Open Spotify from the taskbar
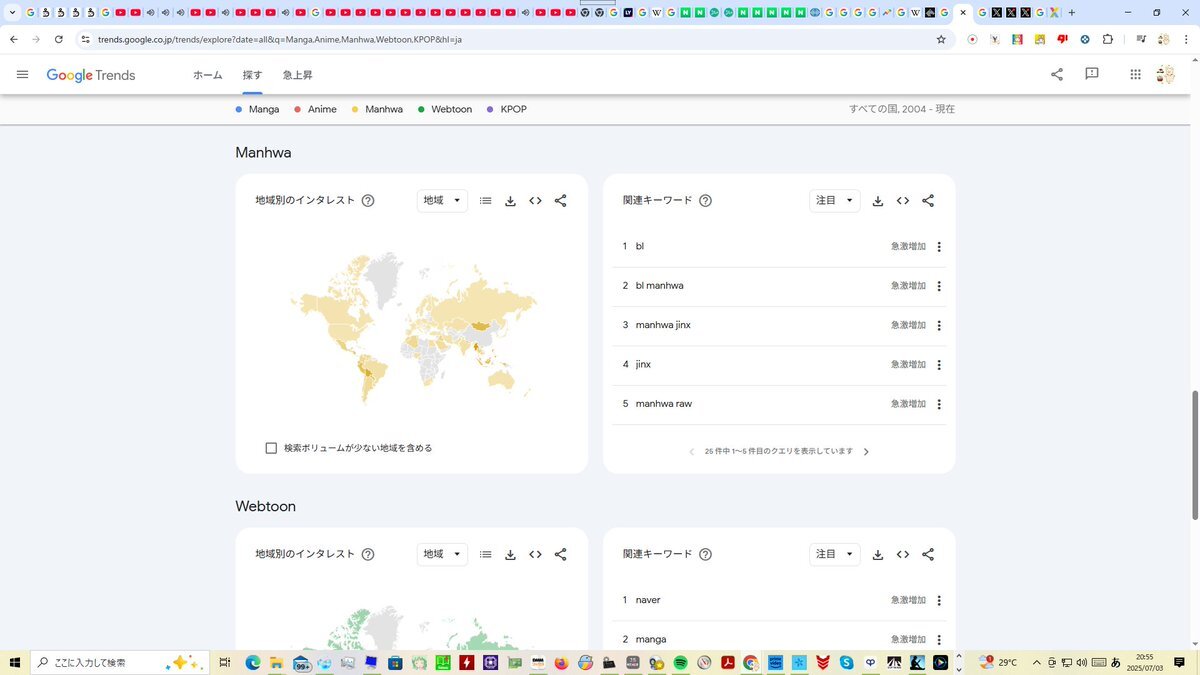1200x675 pixels. point(680,662)
